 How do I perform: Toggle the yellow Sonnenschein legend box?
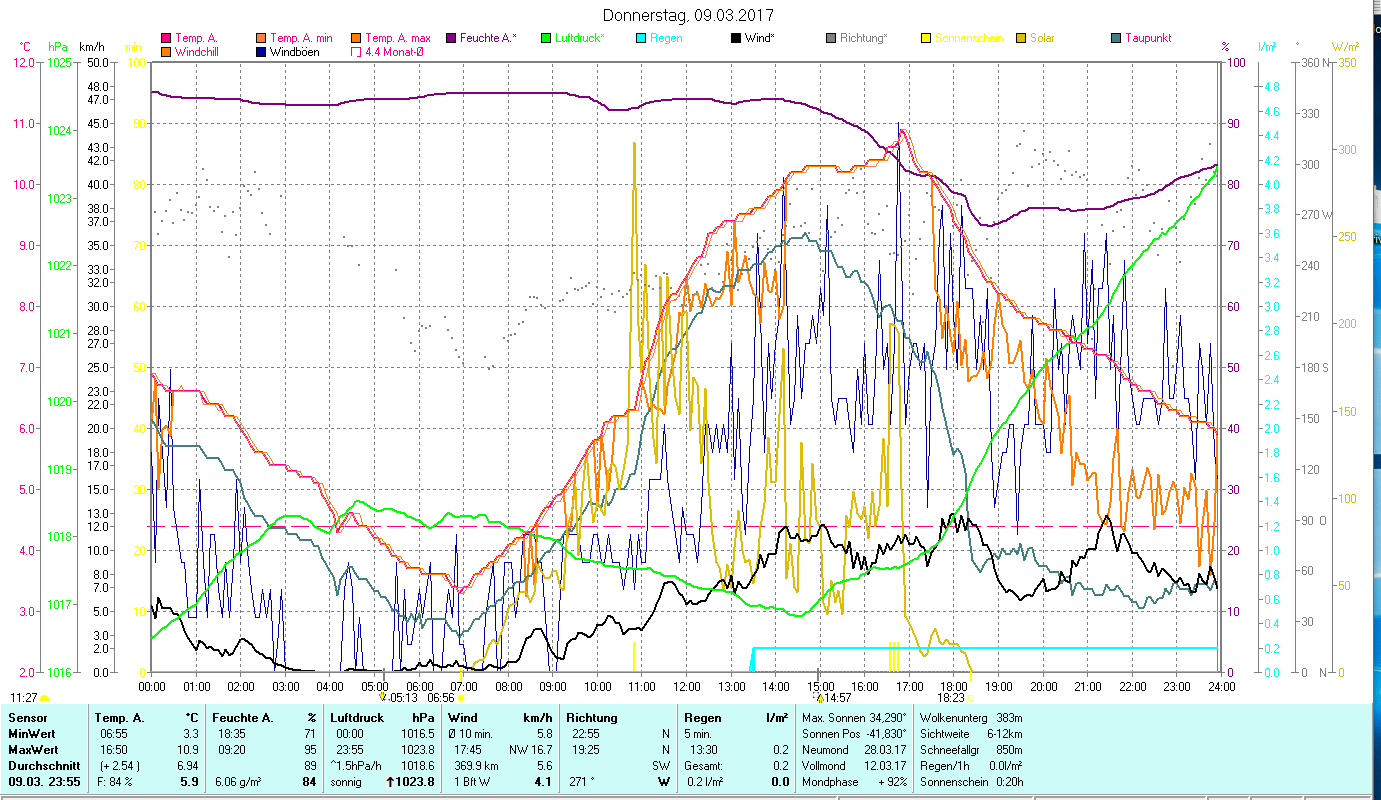click(x=926, y=38)
